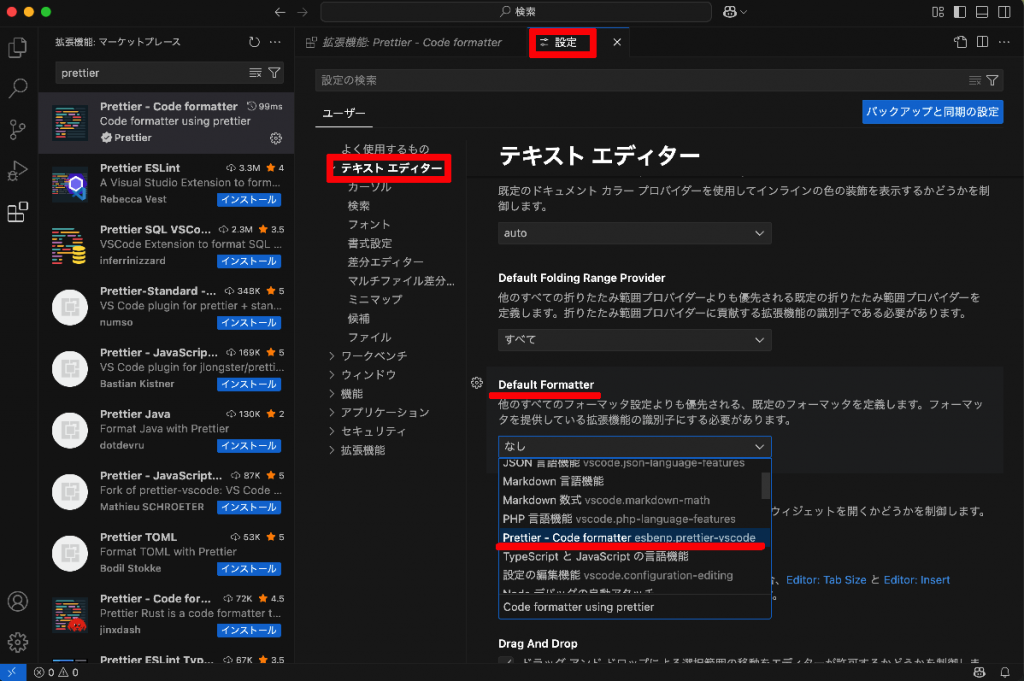Filter settings with the funnel icon

[x=993, y=80]
